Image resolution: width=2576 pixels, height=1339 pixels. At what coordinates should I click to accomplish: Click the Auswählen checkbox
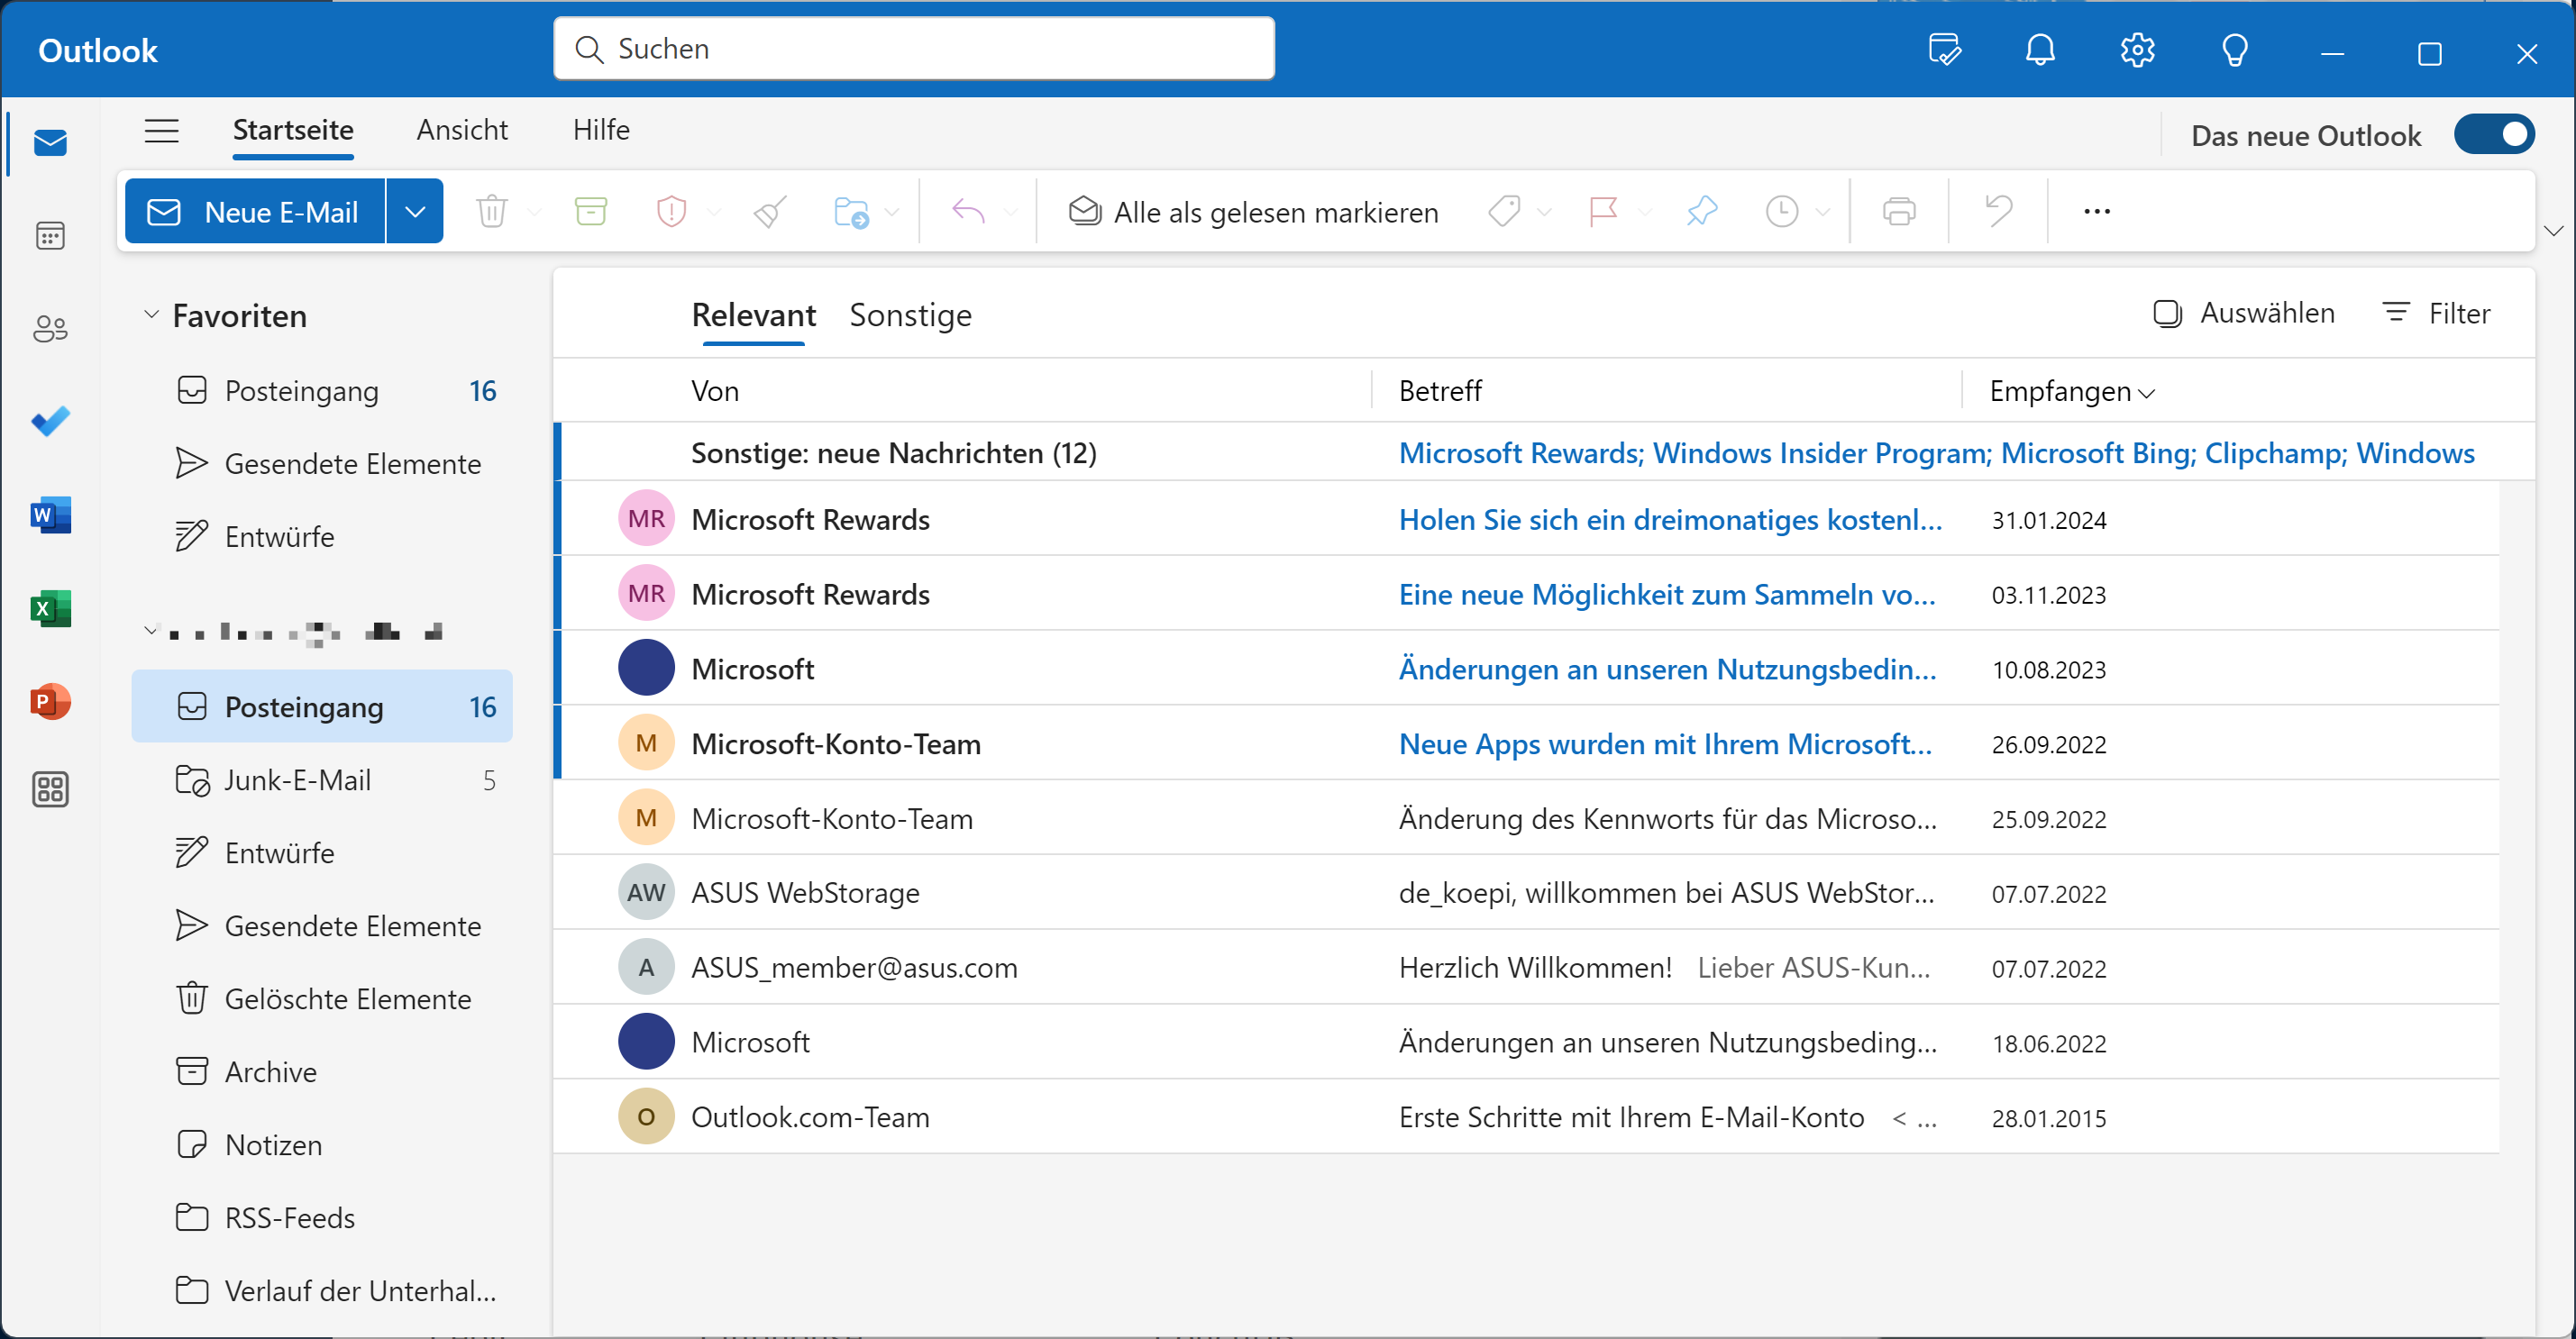[2167, 314]
